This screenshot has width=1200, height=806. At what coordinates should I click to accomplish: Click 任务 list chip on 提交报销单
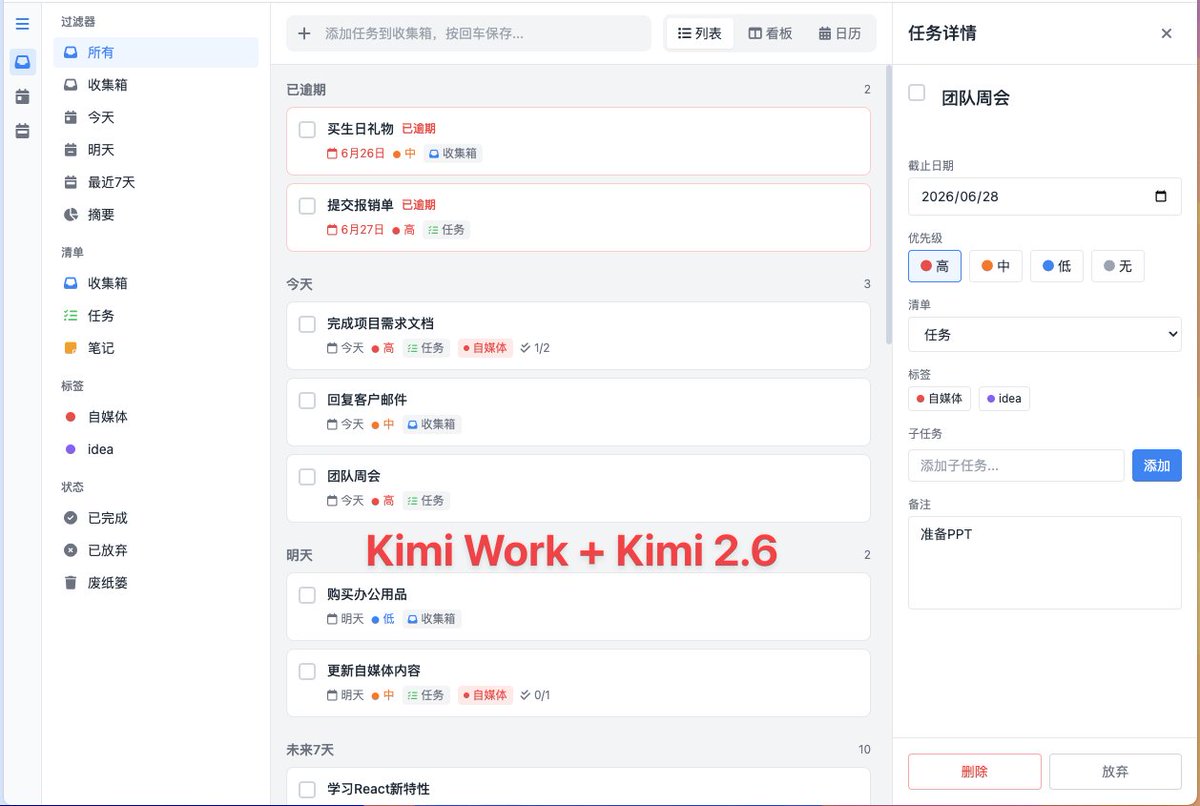point(446,230)
